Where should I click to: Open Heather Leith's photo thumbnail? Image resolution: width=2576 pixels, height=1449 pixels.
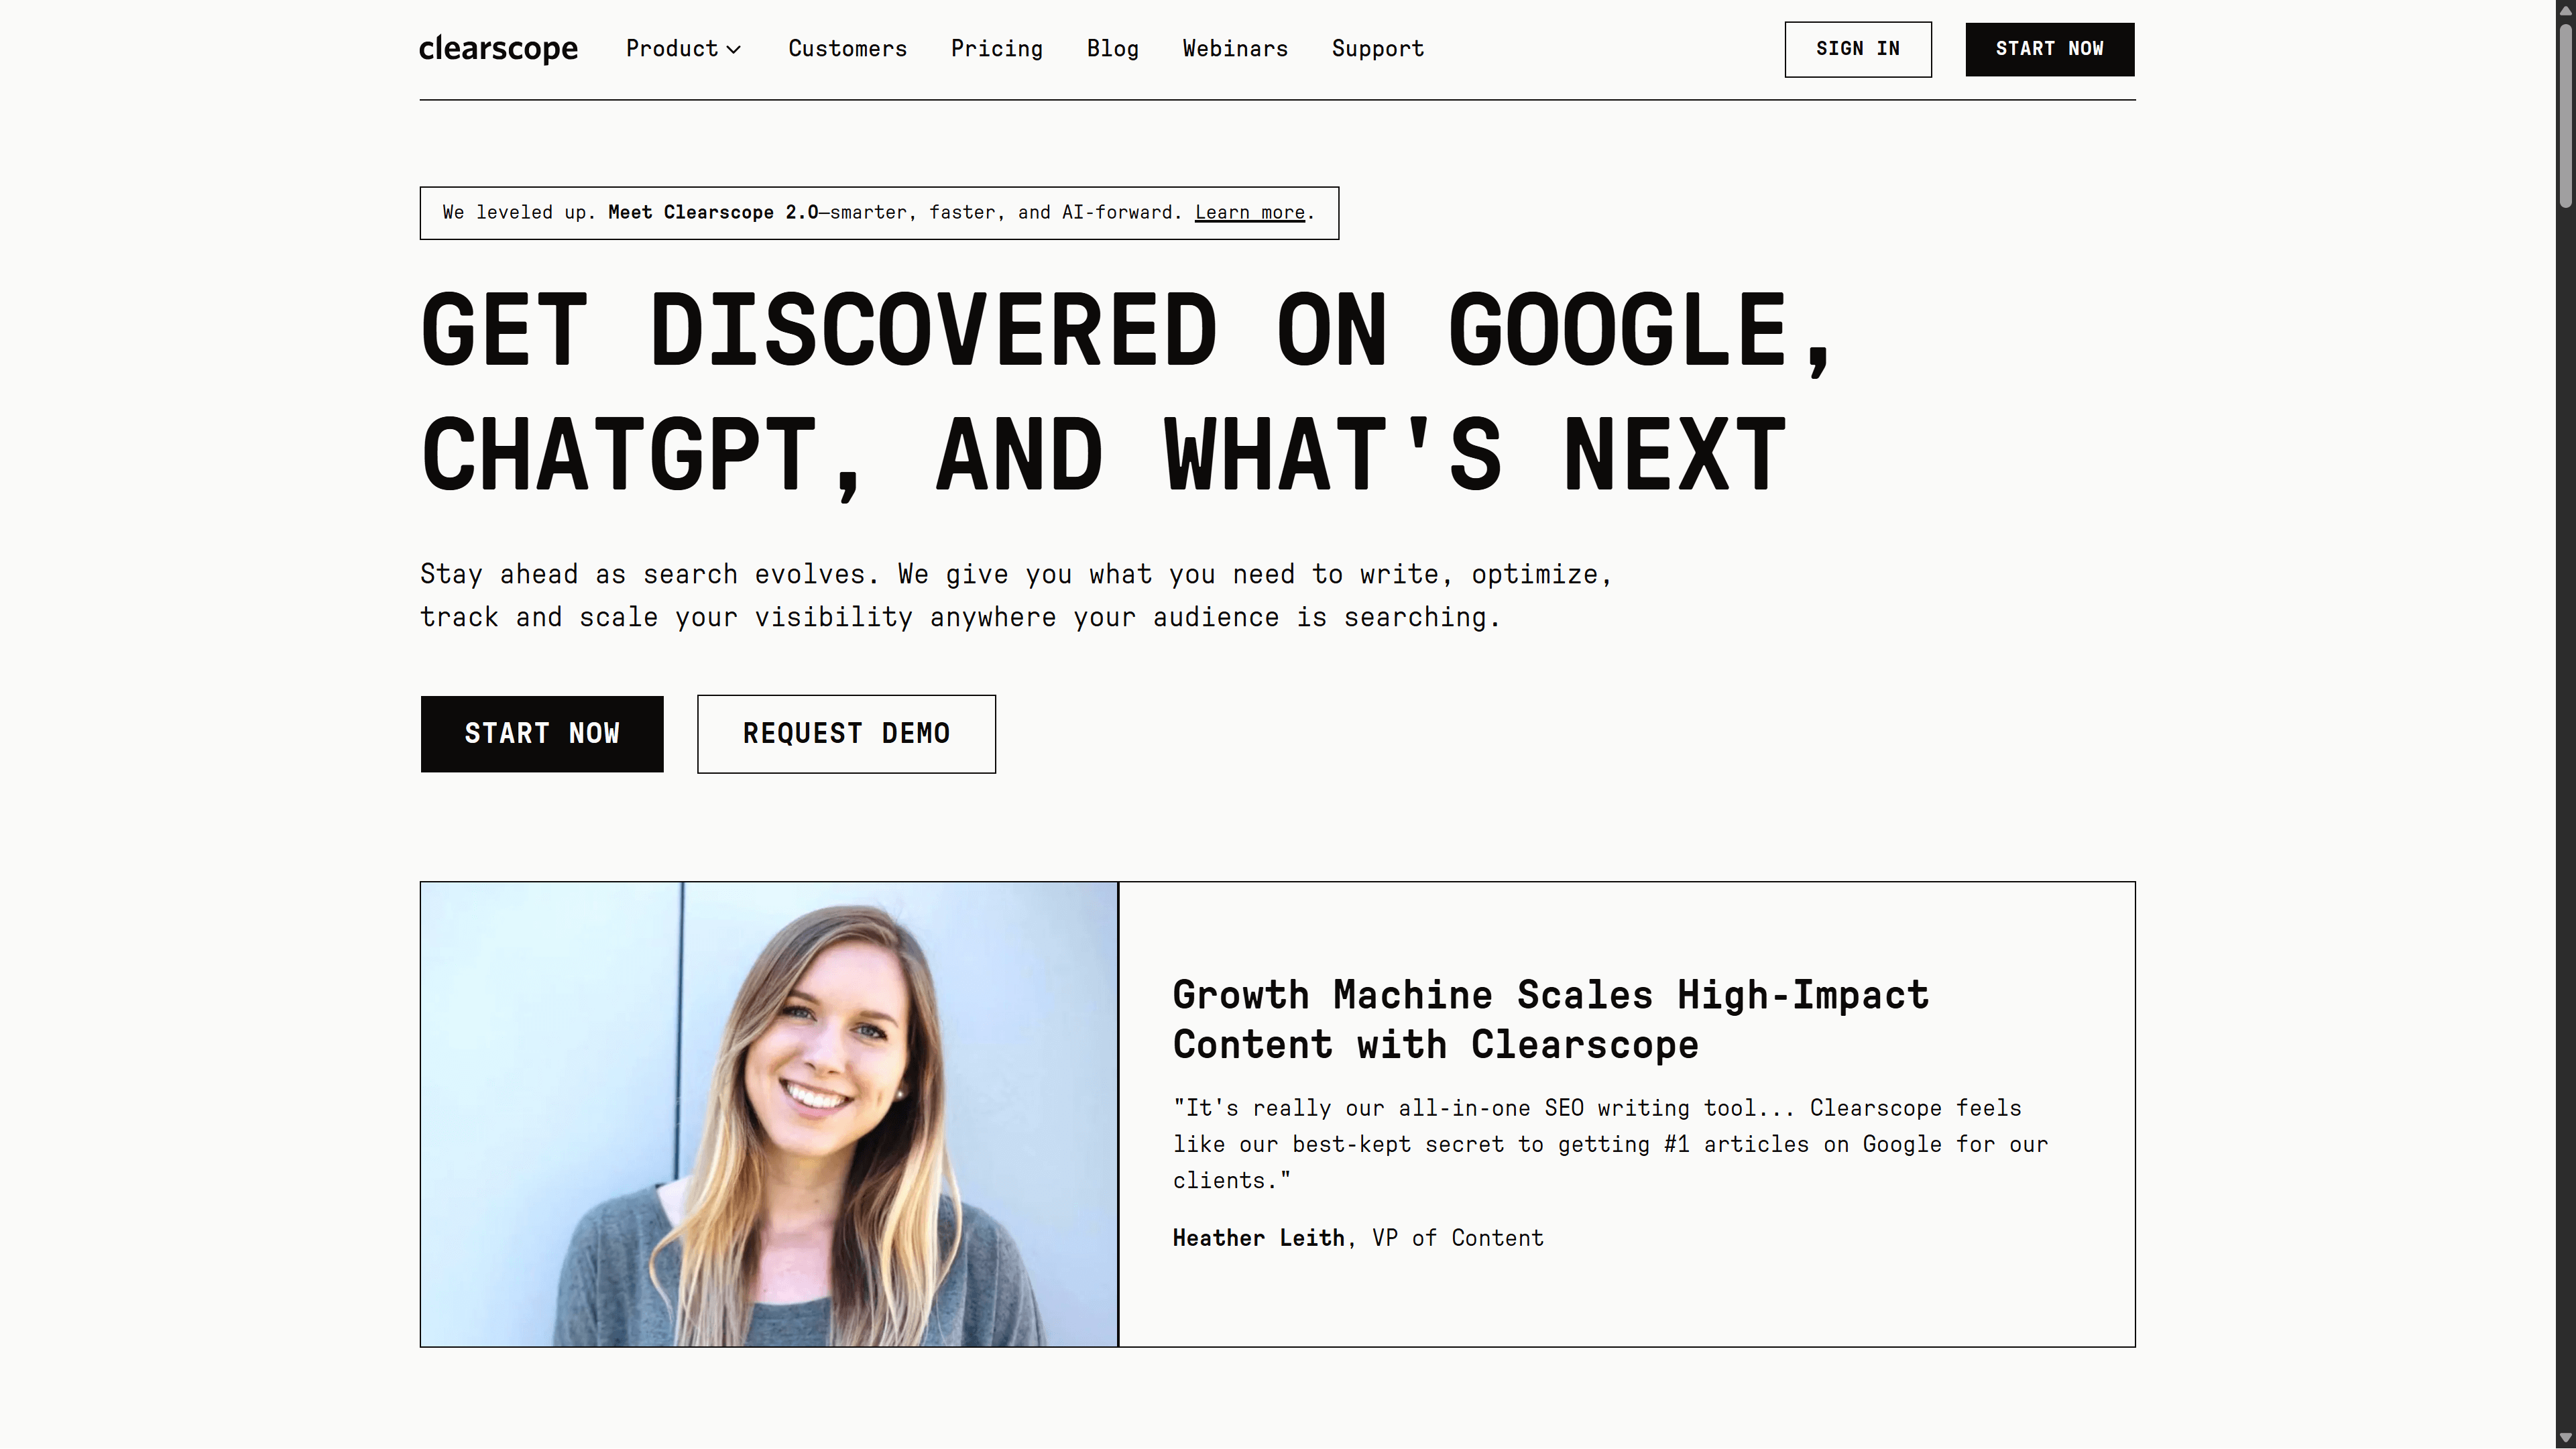click(x=768, y=1113)
